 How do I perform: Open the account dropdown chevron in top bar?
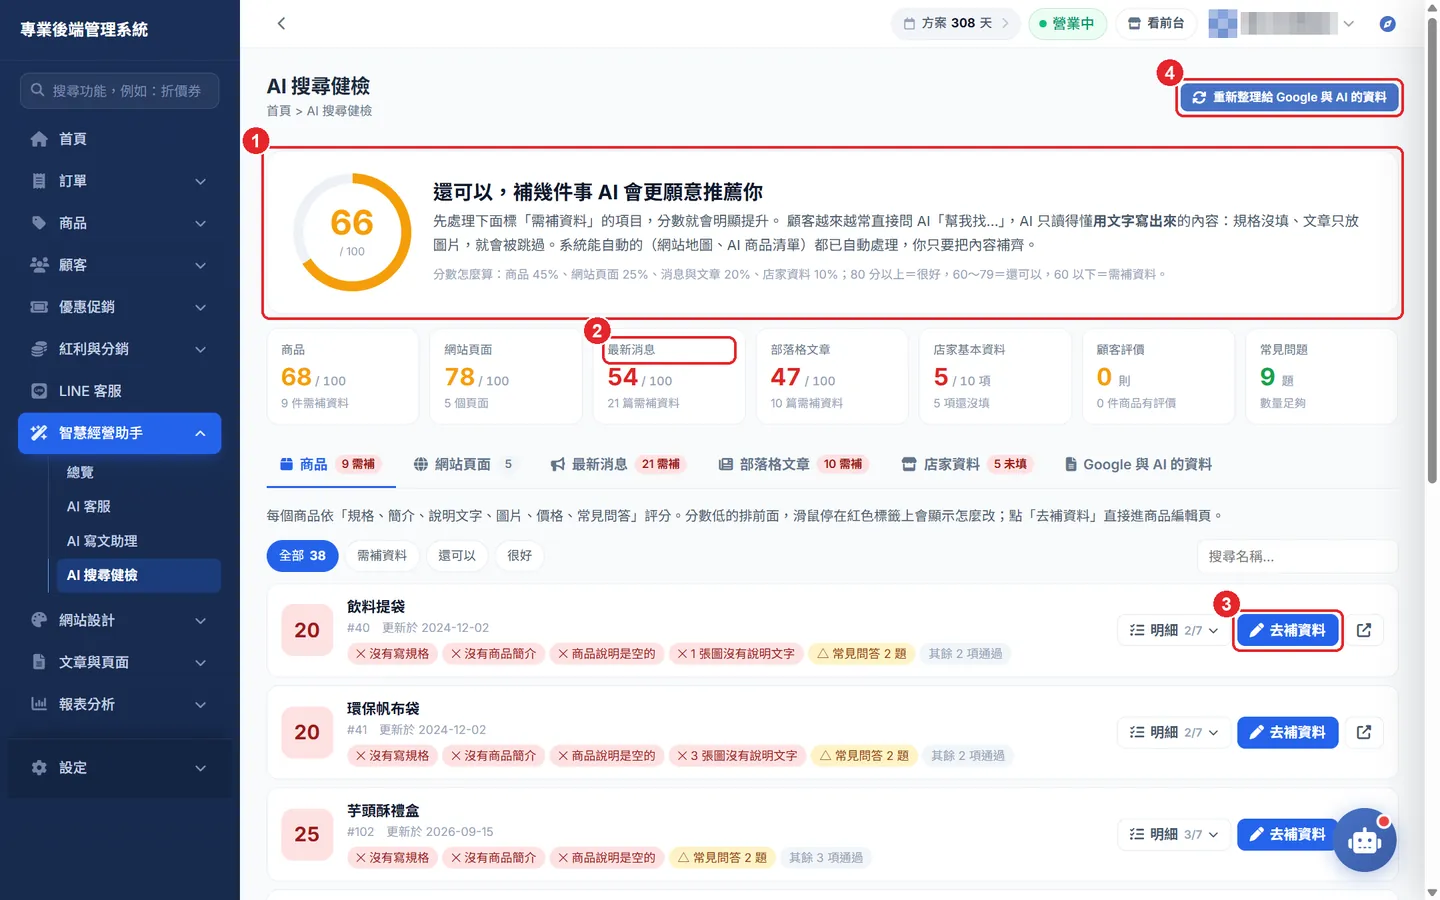(1349, 23)
